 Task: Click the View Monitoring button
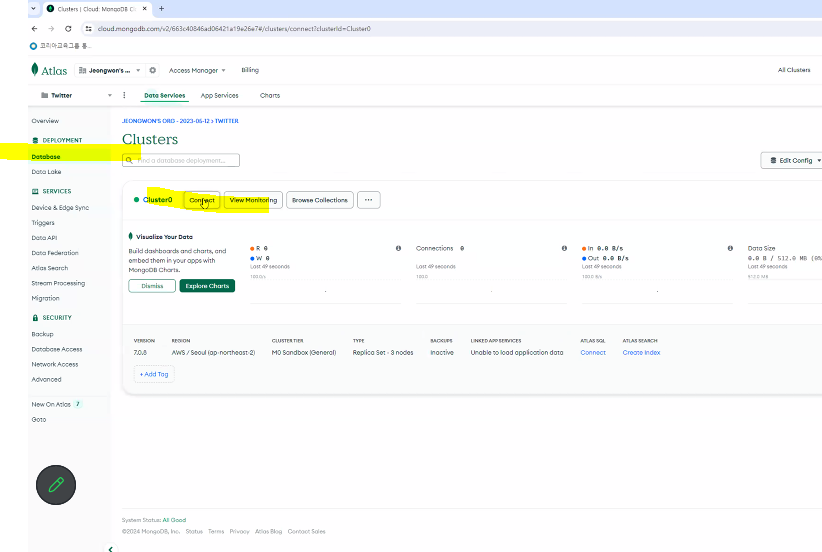(253, 200)
